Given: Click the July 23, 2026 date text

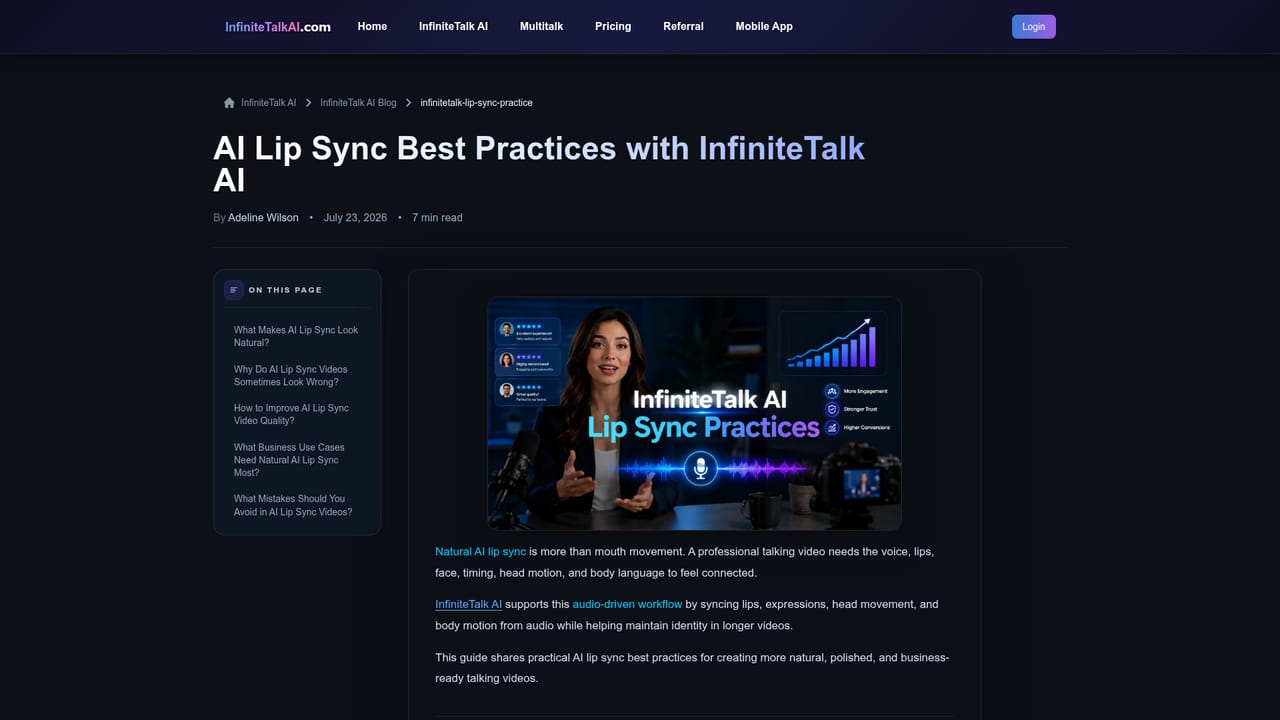Looking at the screenshot, I should (355, 218).
